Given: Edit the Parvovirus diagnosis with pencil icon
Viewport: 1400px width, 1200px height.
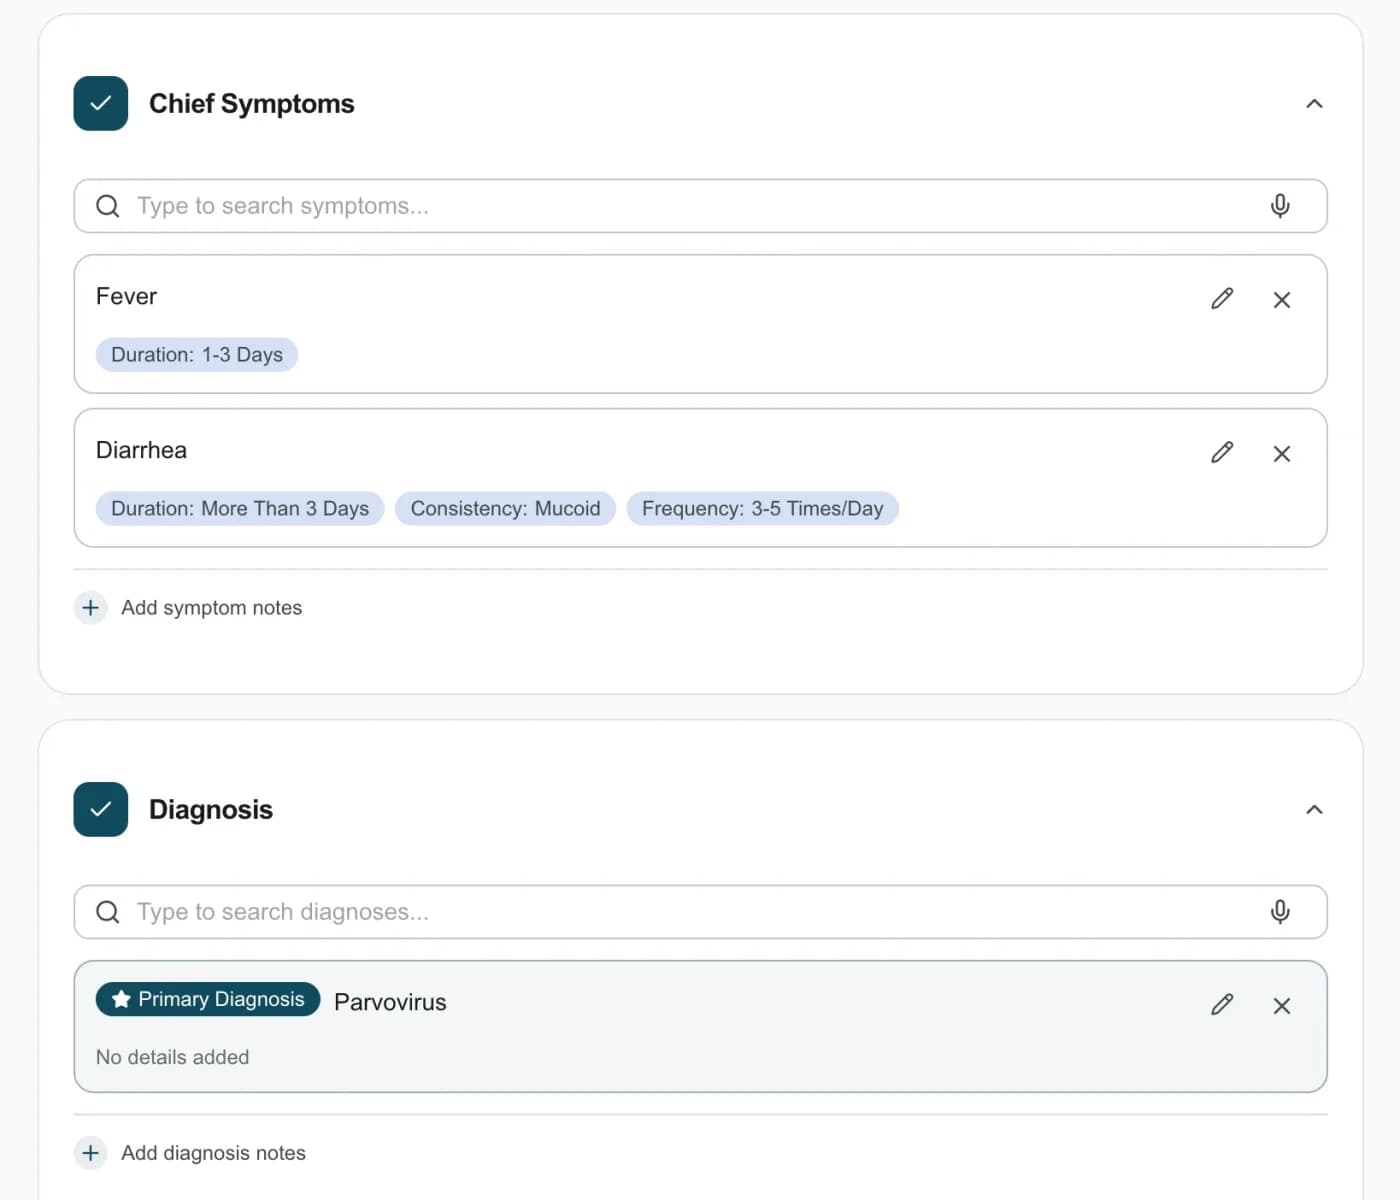Looking at the screenshot, I should coord(1222,1005).
